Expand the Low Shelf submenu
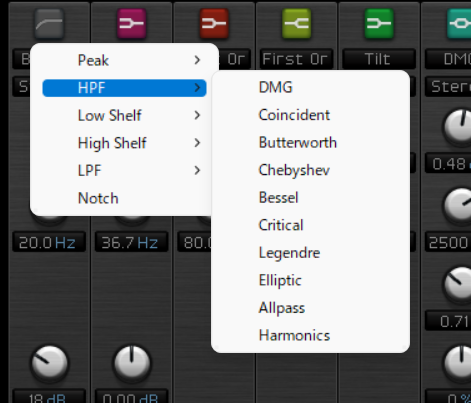Viewport: 471px width, 403px height. point(124,116)
